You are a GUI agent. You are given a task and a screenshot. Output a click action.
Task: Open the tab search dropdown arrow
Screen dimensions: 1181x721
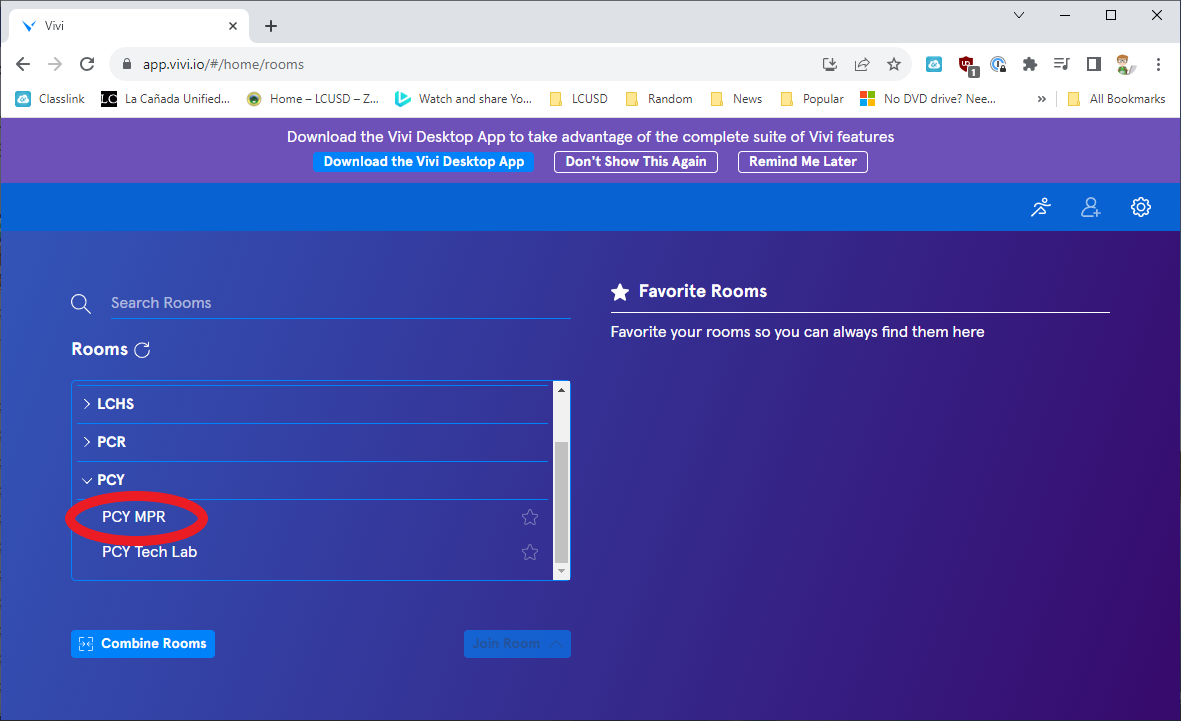[1018, 15]
